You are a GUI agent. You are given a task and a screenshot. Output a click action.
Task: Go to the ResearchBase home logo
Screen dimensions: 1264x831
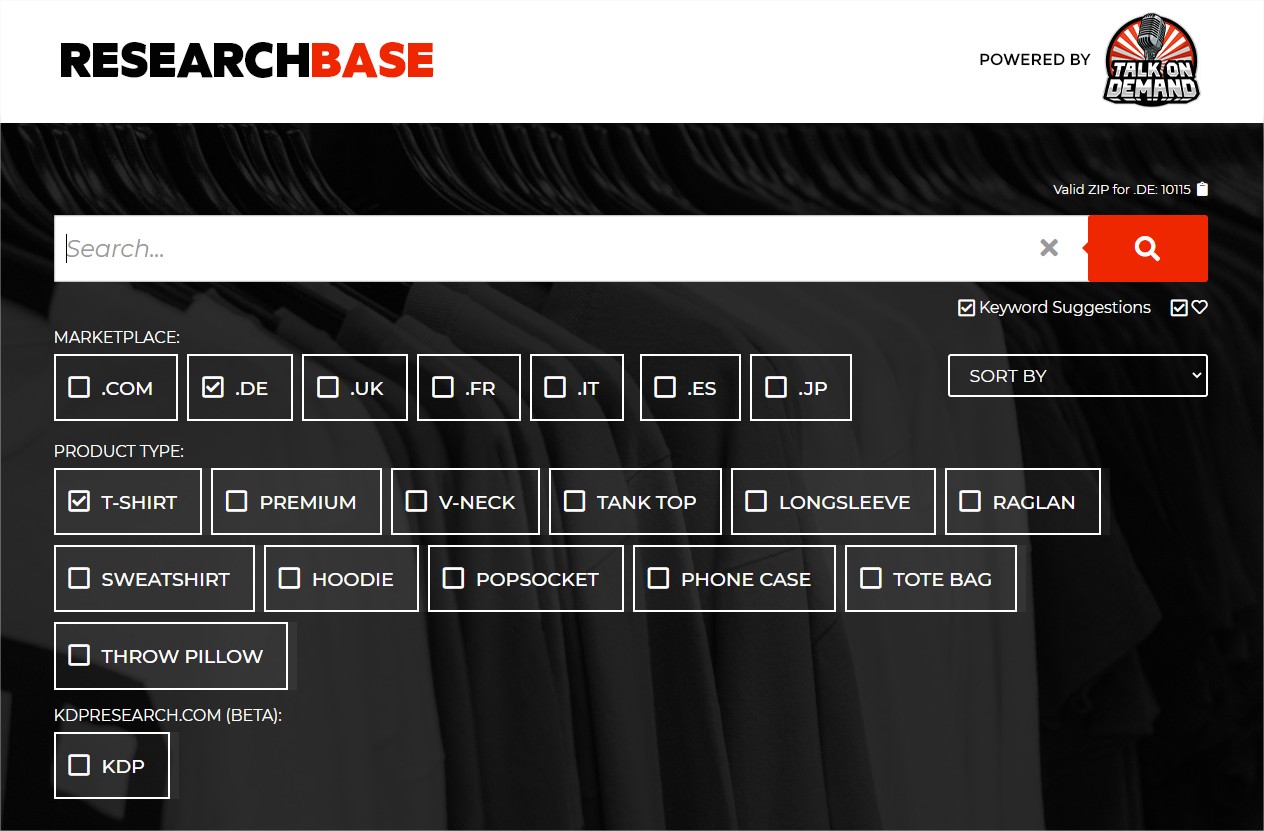click(x=247, y=60)
